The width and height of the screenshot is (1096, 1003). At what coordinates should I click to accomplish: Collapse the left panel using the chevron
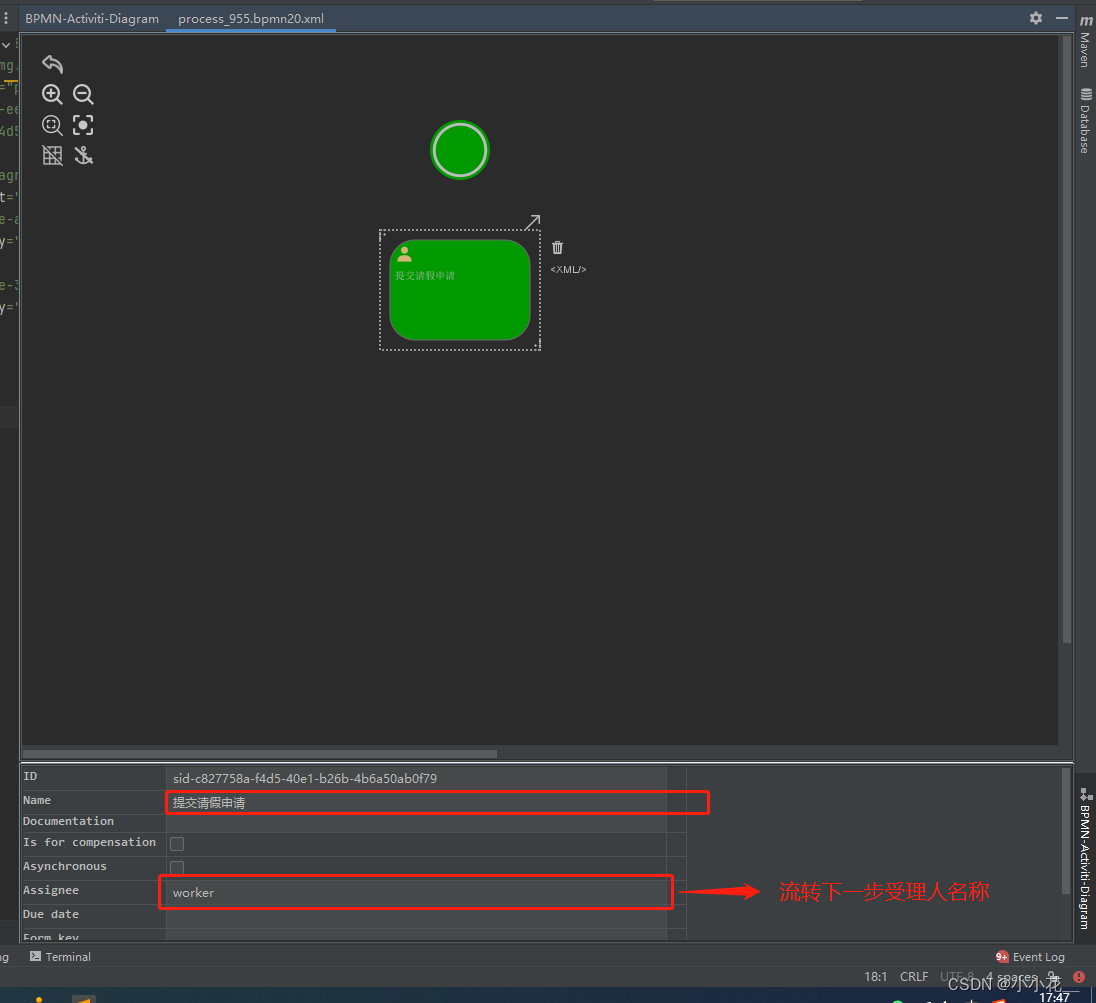pos(7,45)
